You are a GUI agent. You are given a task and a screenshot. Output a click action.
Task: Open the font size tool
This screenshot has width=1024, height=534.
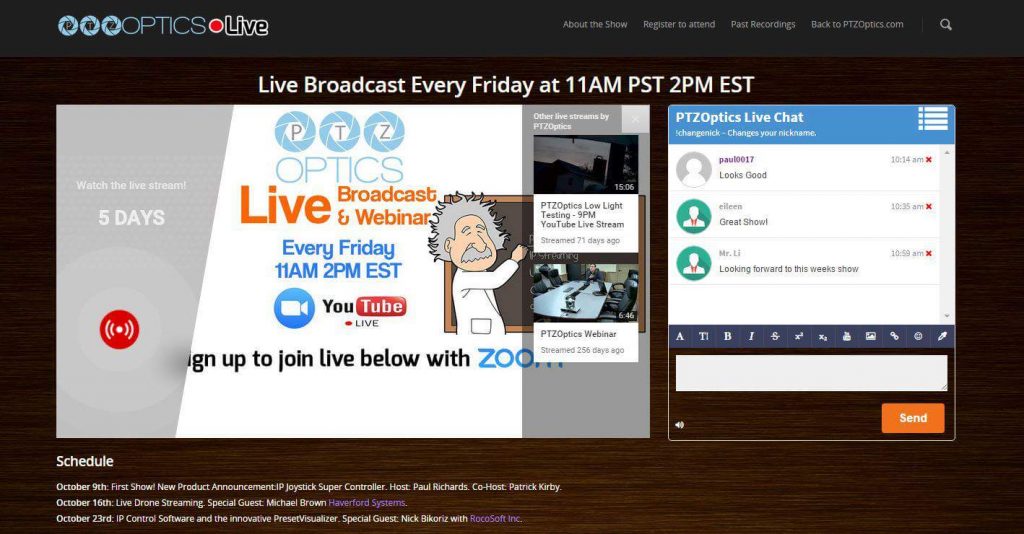point(703,336)
